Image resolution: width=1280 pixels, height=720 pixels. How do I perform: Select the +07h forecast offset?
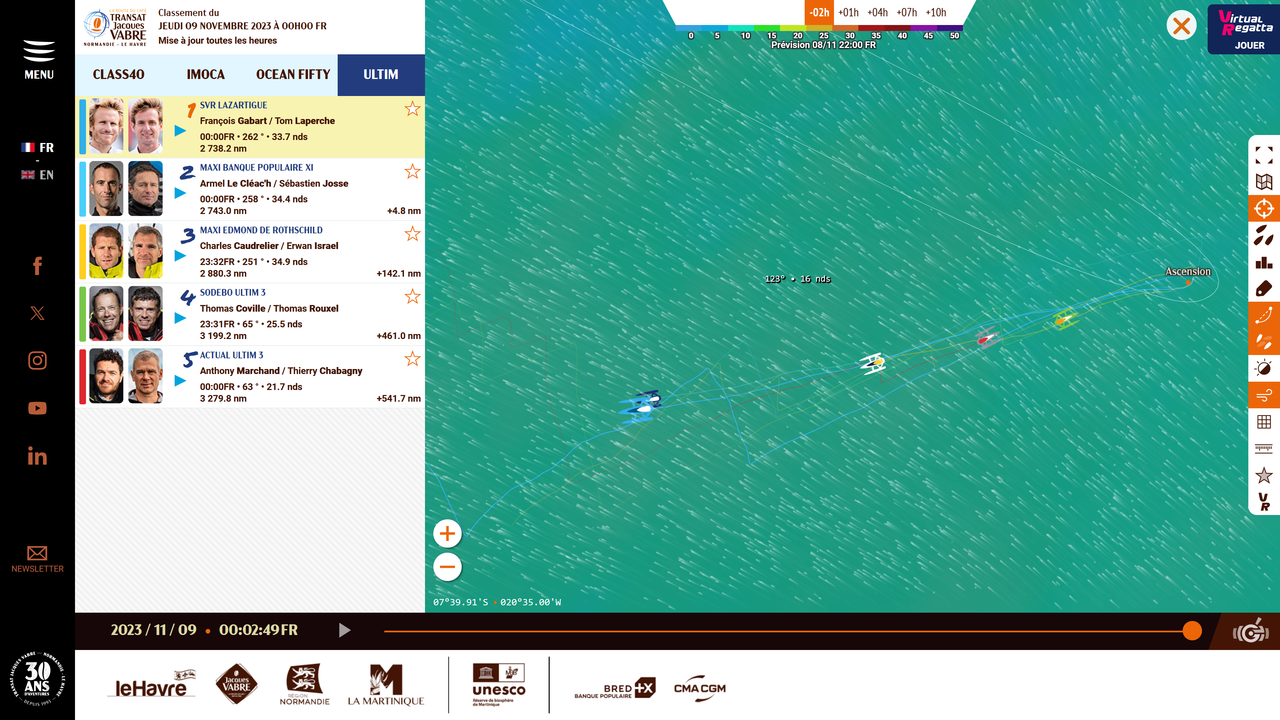pos(906,12)
